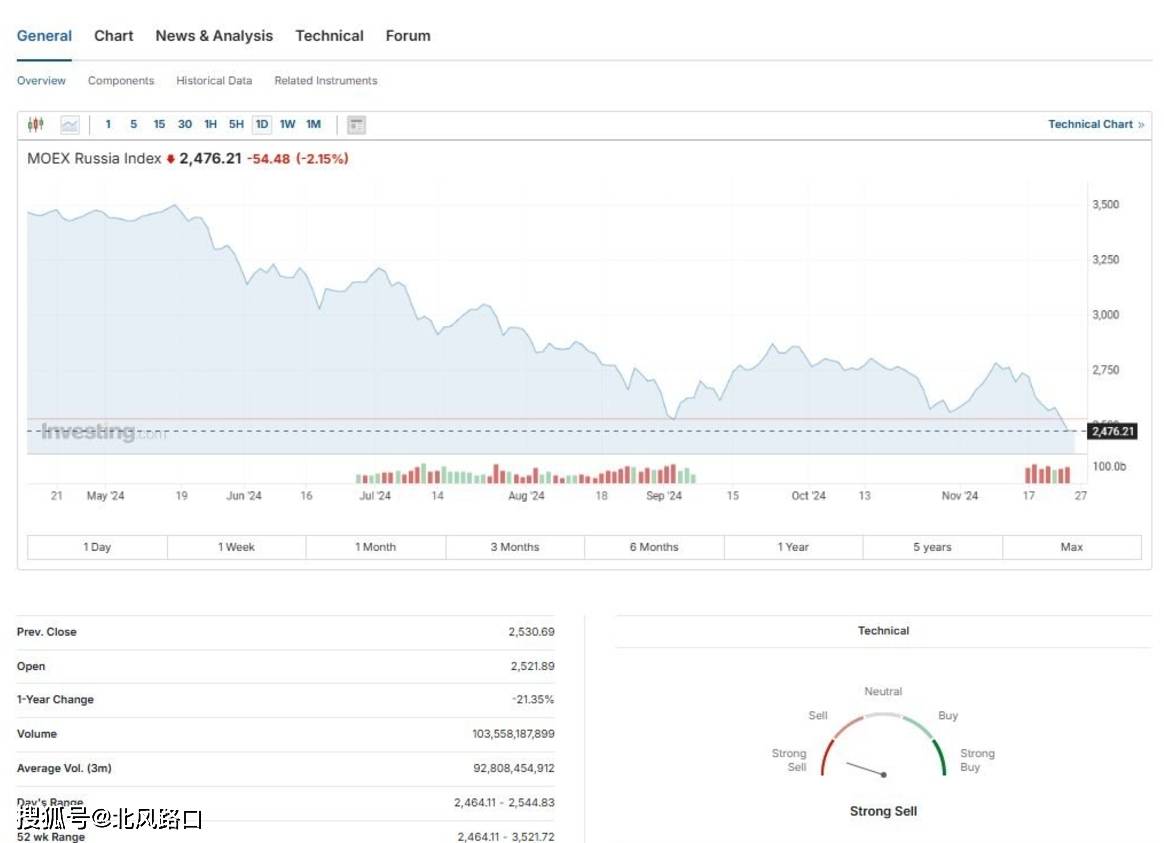Image resolution: width=1164 pixels, height=843 pixels.
Task: Set chart range to Max
Action: point(1071,547)
